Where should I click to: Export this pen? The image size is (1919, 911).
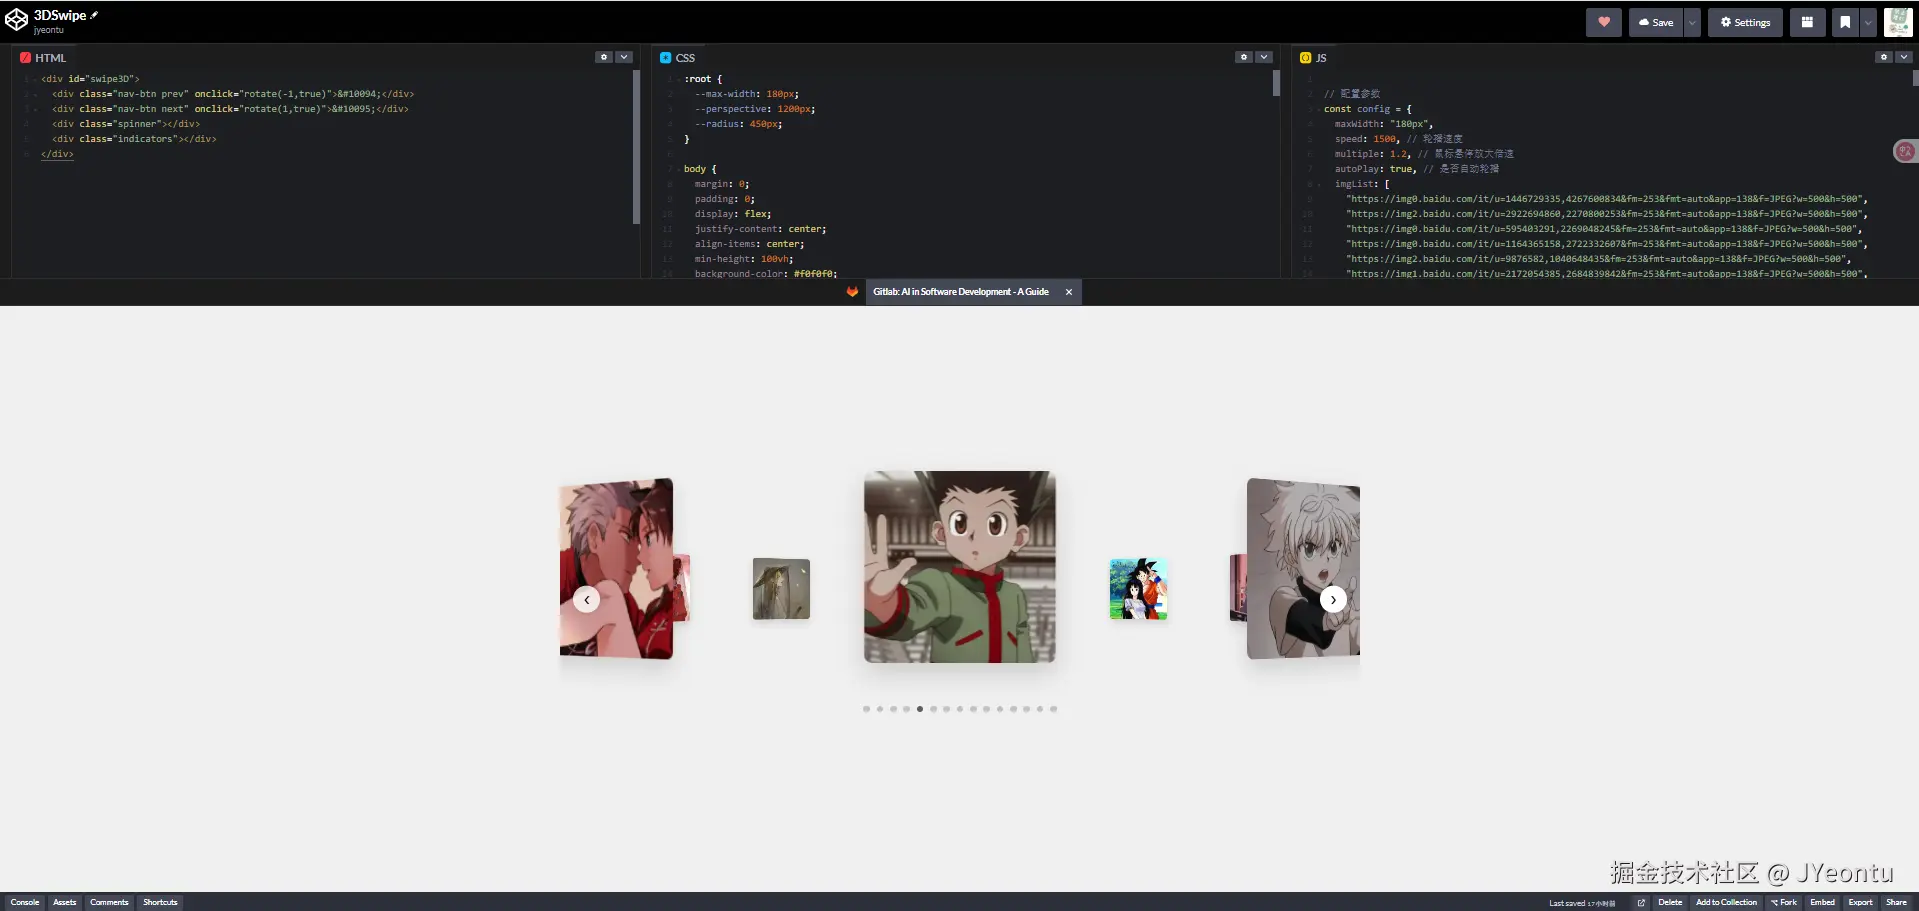pyautogui.click(x=1860, y=902)
